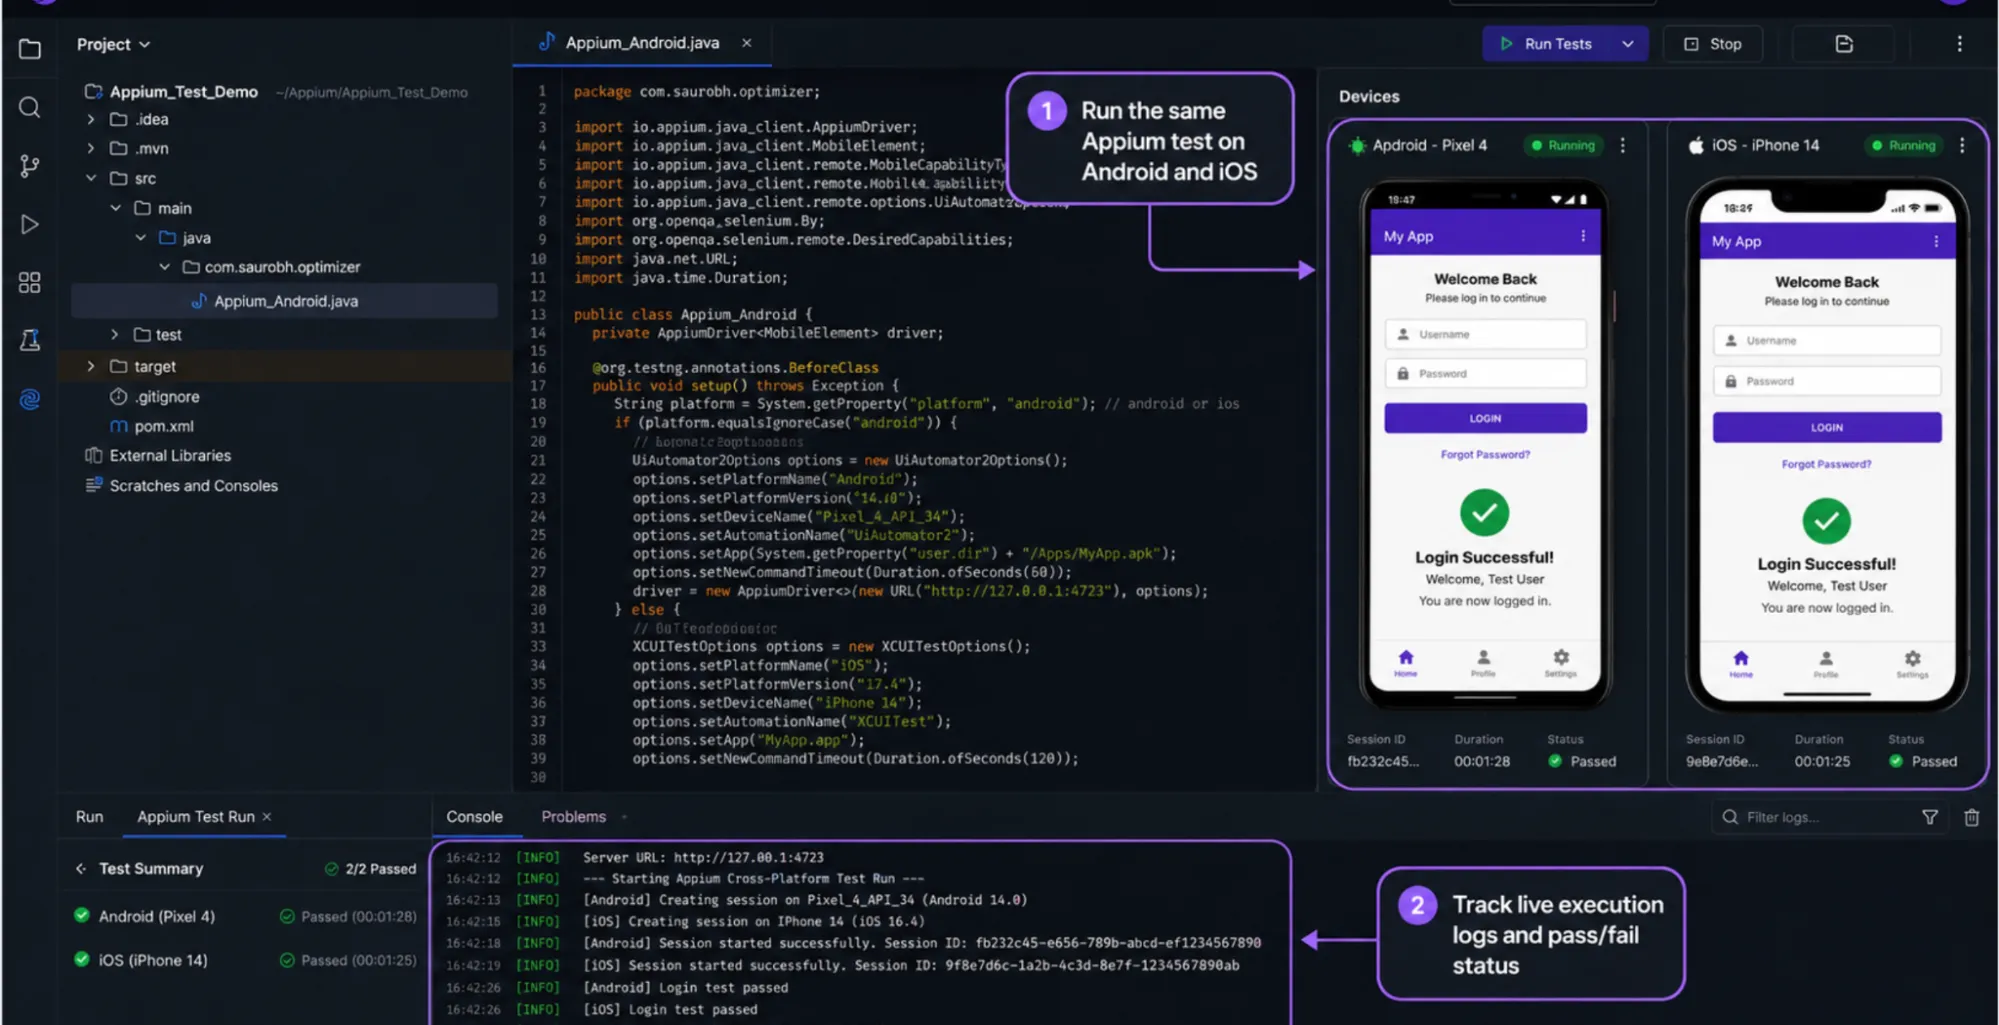Viewport: 1999px width, 1025px height.
Task: Open Android - Pixel 4 device options menu
Action: 1622,145
